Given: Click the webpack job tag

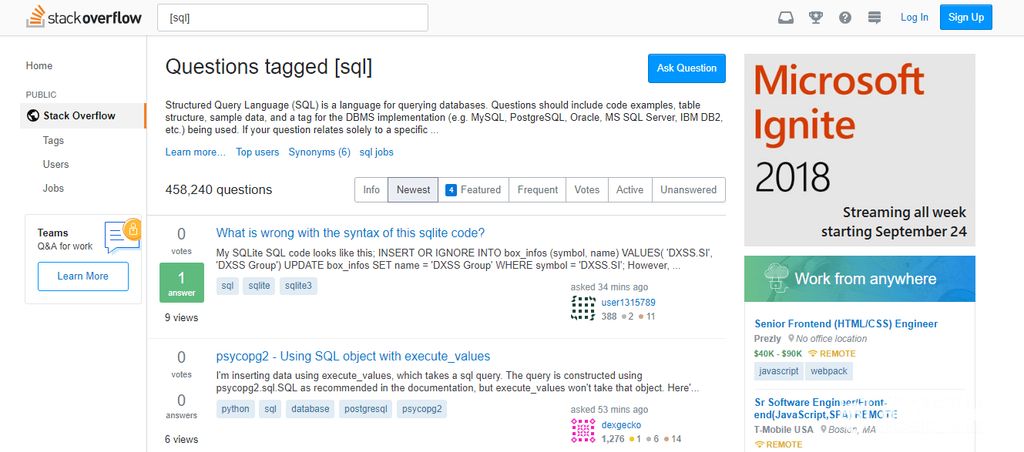Looking at the screenshot, I should (828, 371).
